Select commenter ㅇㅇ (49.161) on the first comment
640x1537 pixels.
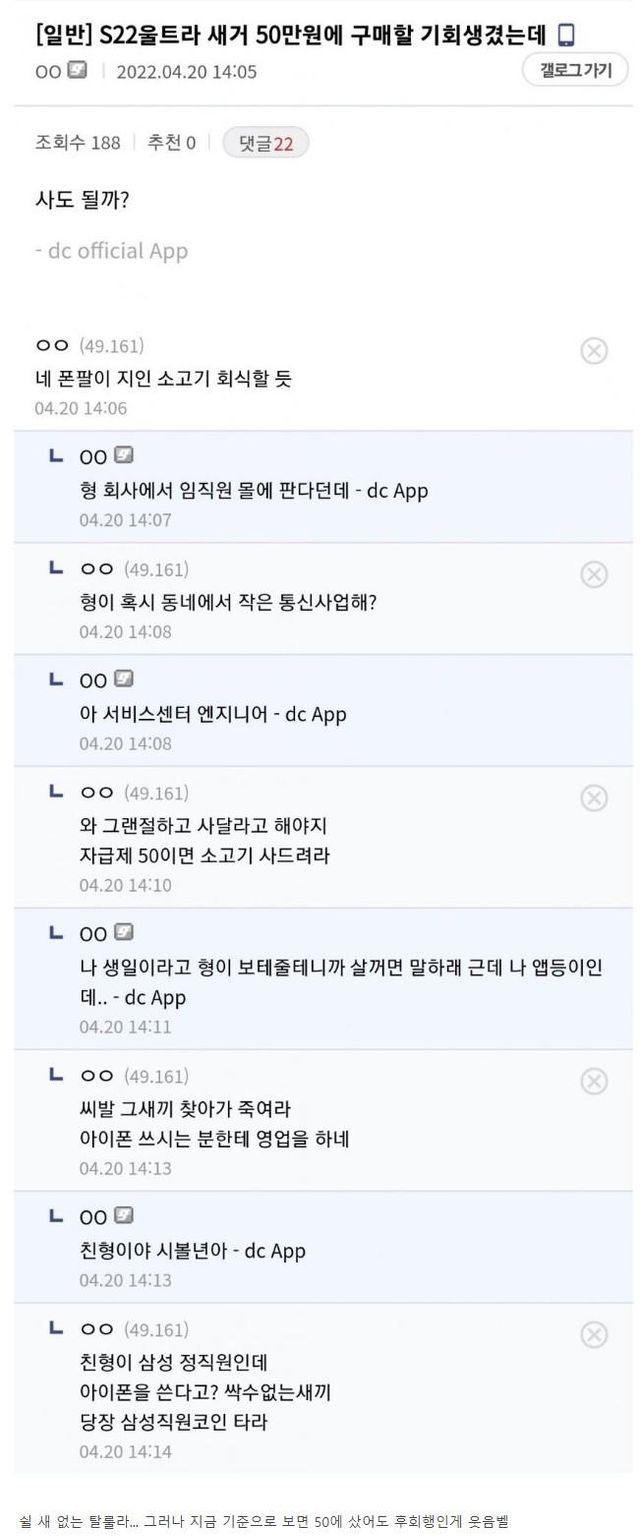point(89,346)
